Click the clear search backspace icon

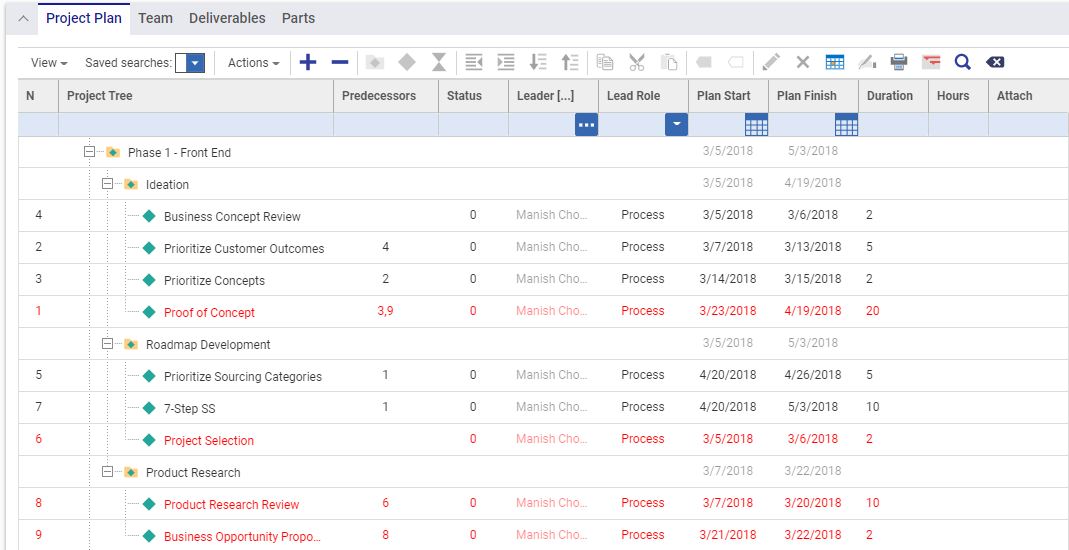click(995, 63)
